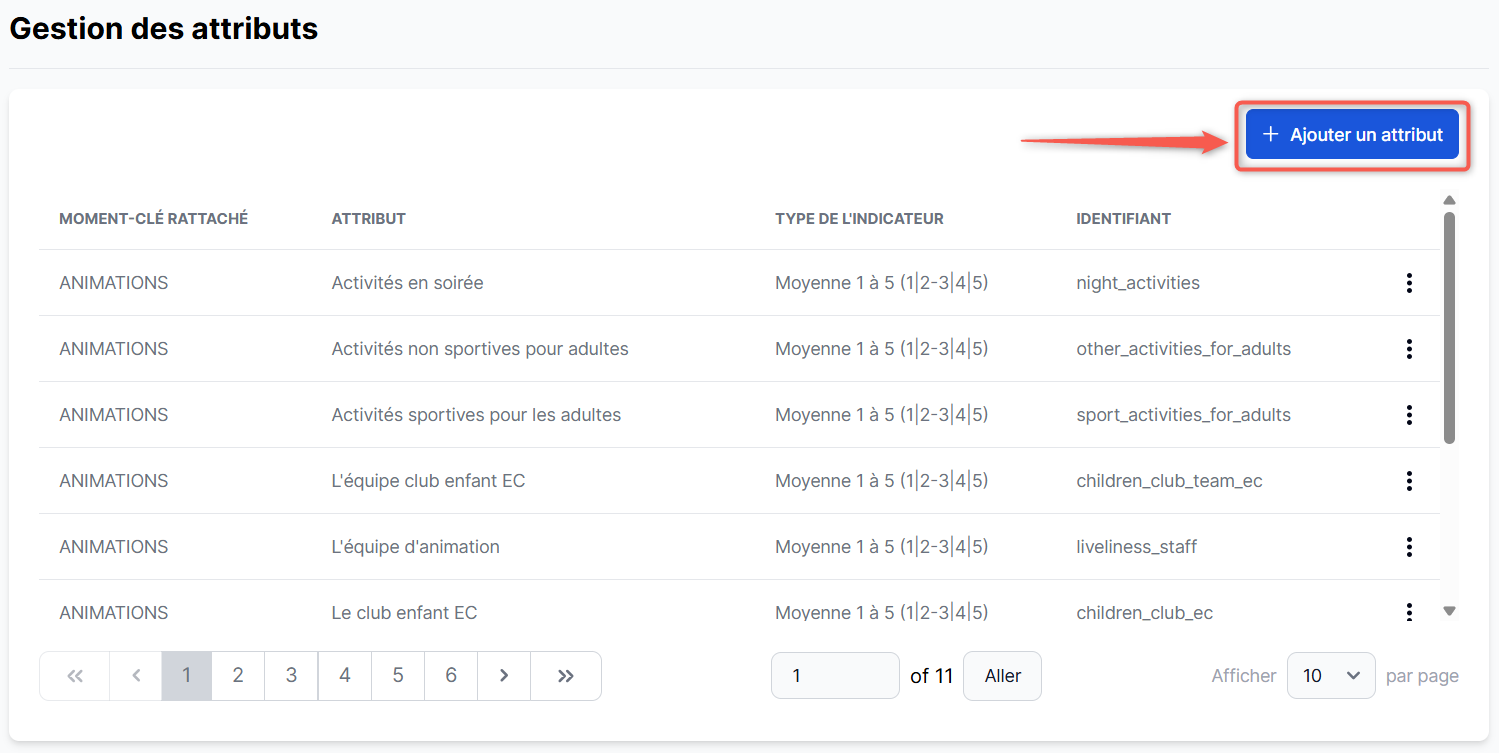Open the rows per page dropdown

point(1331,676)
